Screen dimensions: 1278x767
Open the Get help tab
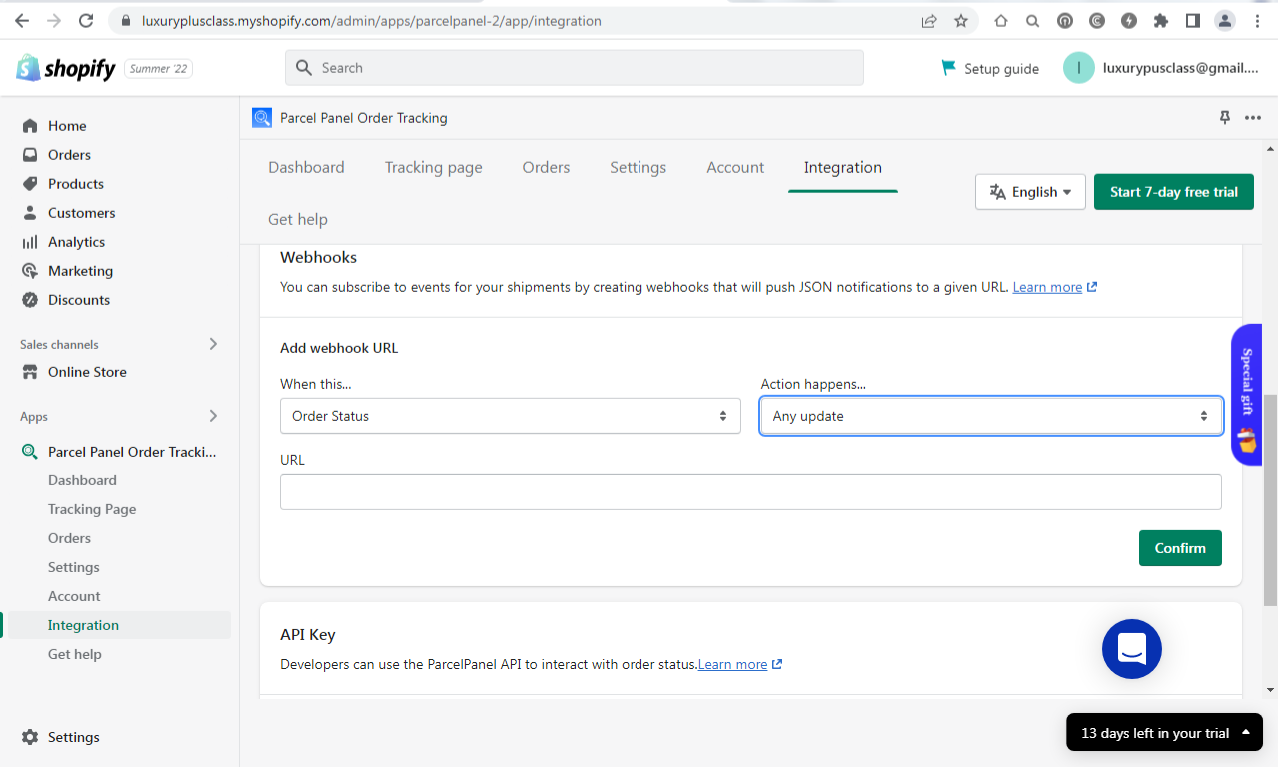[298, 219]
